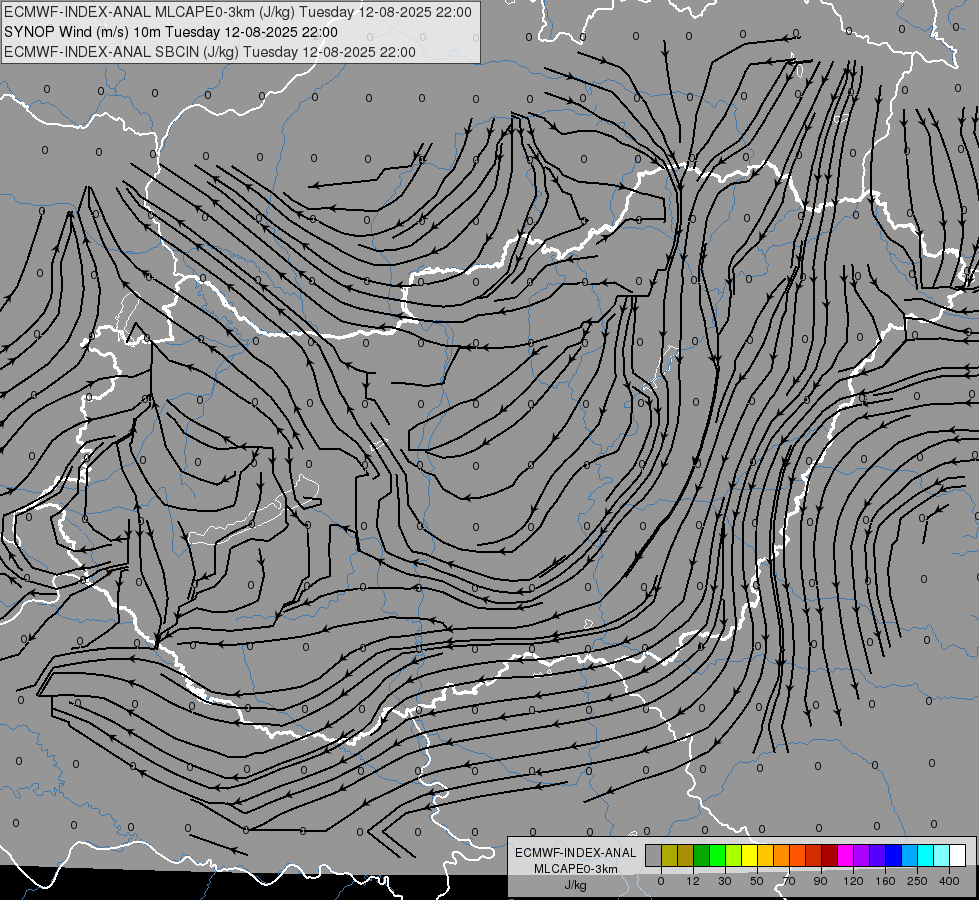The image size is (979, 900).
Task: Click the J/kg unit label in legend
Action: (576, 885)
